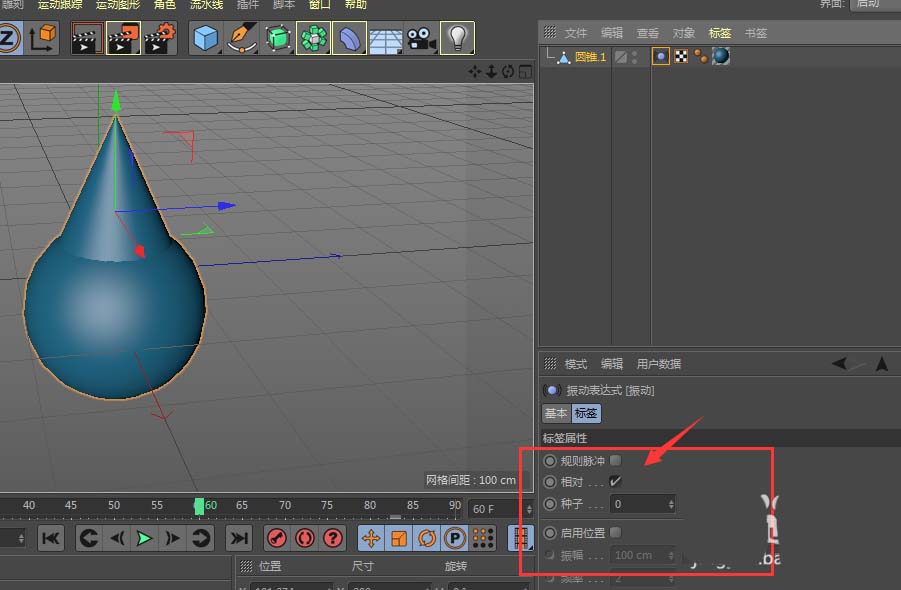Toggle the autokeying red circle icon
The height and width of the screenshot is (590, 901).
click(305, 538)
